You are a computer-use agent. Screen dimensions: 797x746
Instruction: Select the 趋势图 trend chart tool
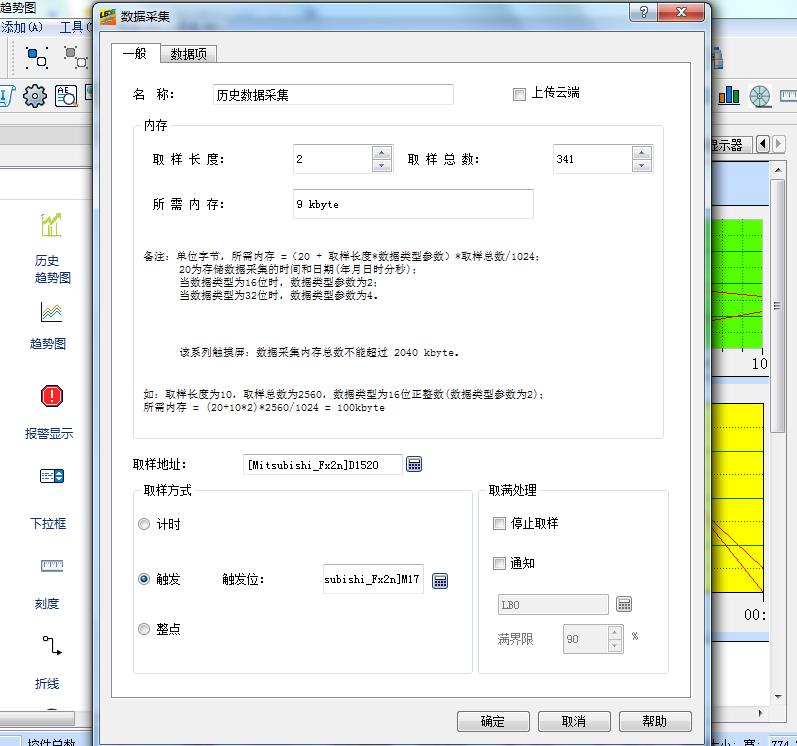[x=51, y=313]
